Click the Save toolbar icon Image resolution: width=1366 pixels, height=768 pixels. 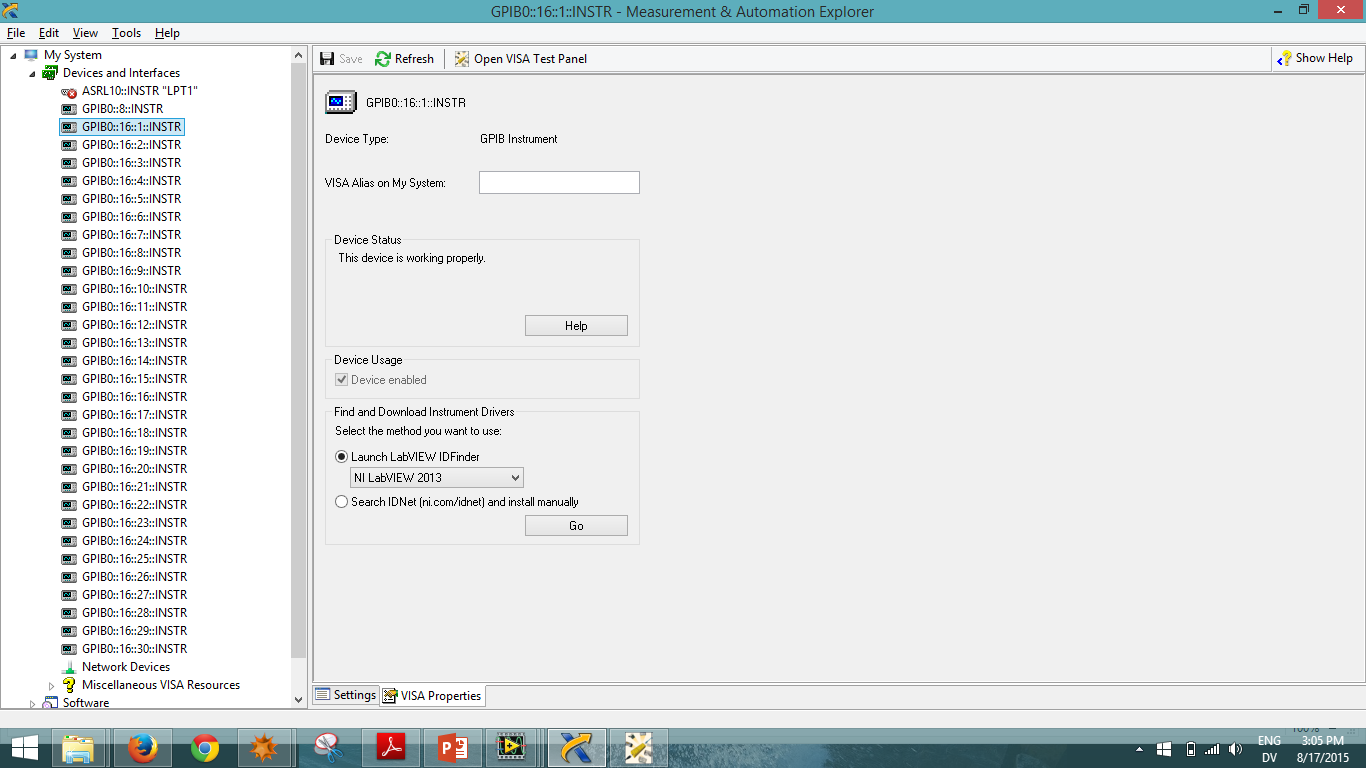click(327, 59)
